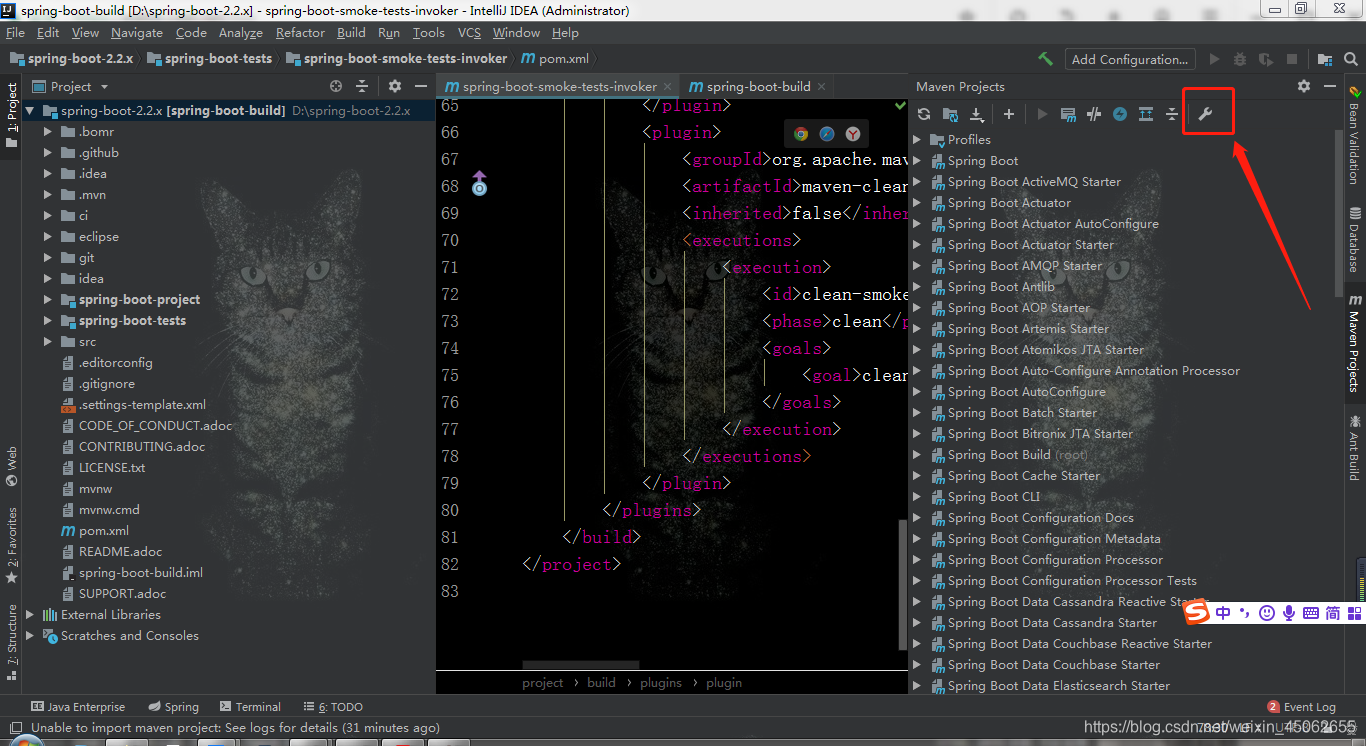Collapse all Maven project nodes
Screen dimensions: 1366x746
click(1172, 114)
